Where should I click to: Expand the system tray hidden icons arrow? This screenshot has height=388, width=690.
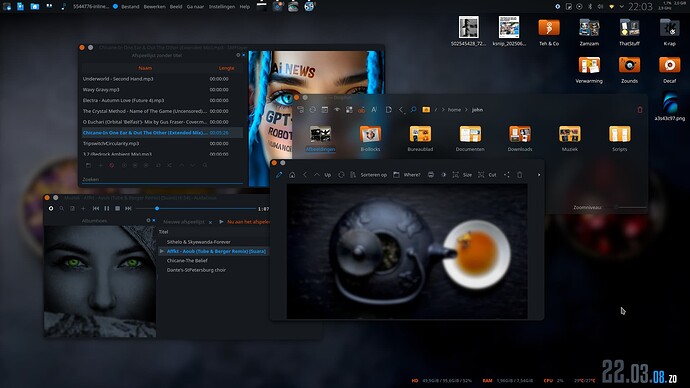(x=621, y=7)
